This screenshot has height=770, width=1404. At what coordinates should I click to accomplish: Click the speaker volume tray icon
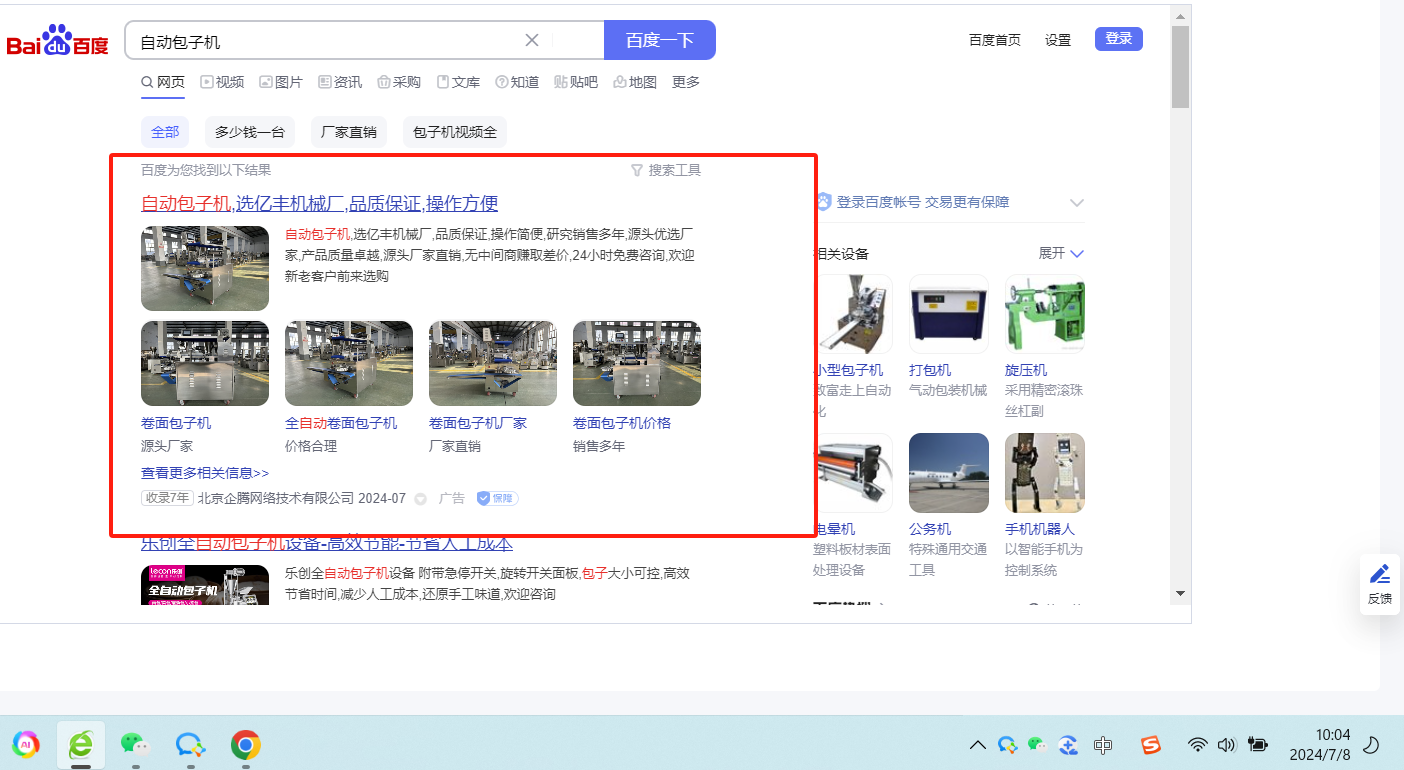point(1227,745)
